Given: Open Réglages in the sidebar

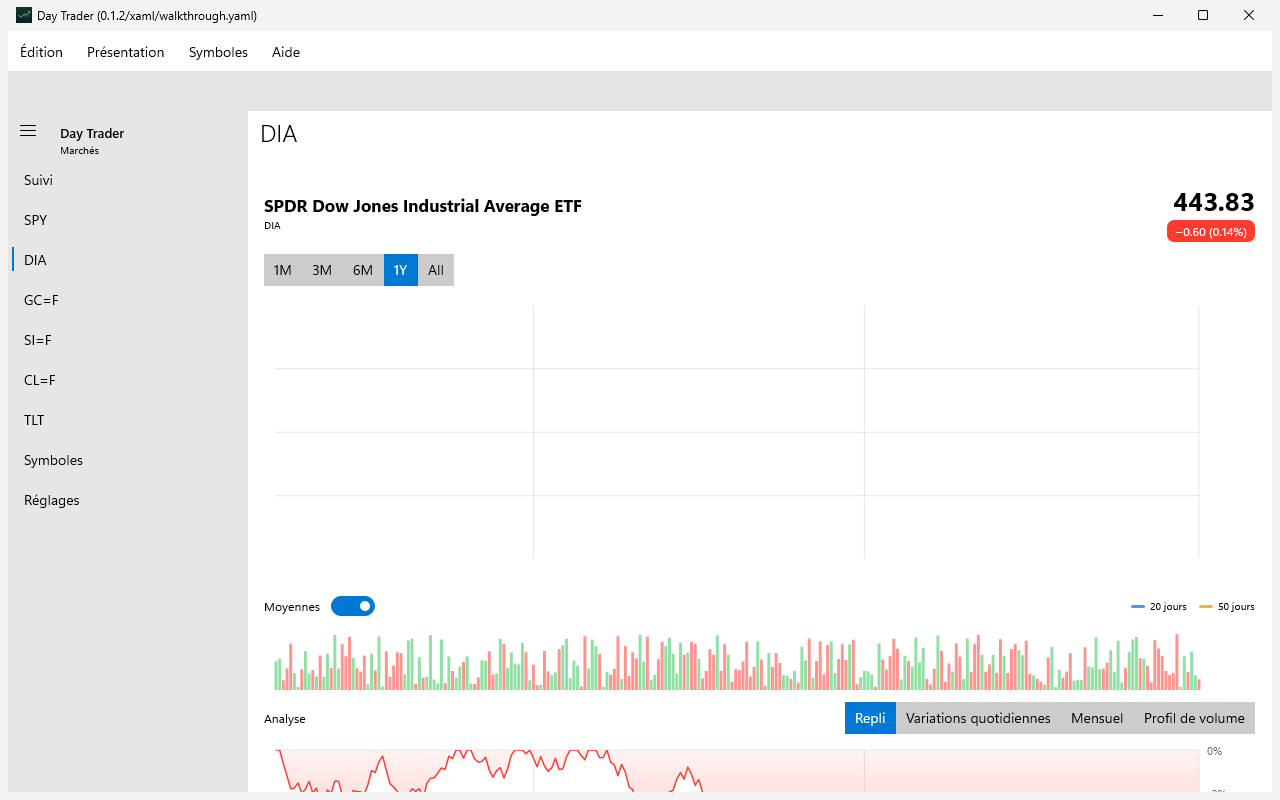Looking at the screenshot, I should [128, 500].
